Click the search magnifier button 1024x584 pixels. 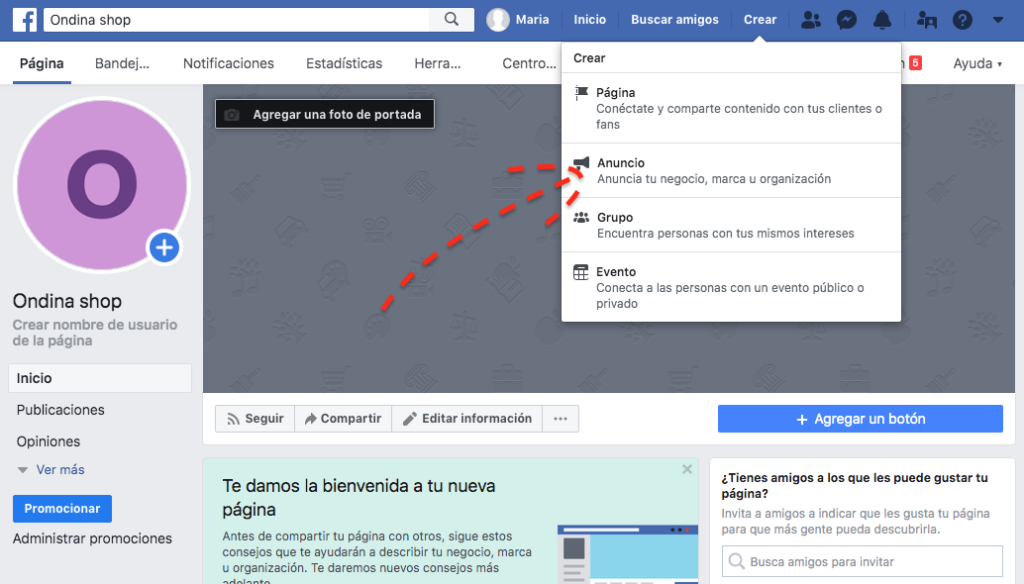click(x=451, y=20)
